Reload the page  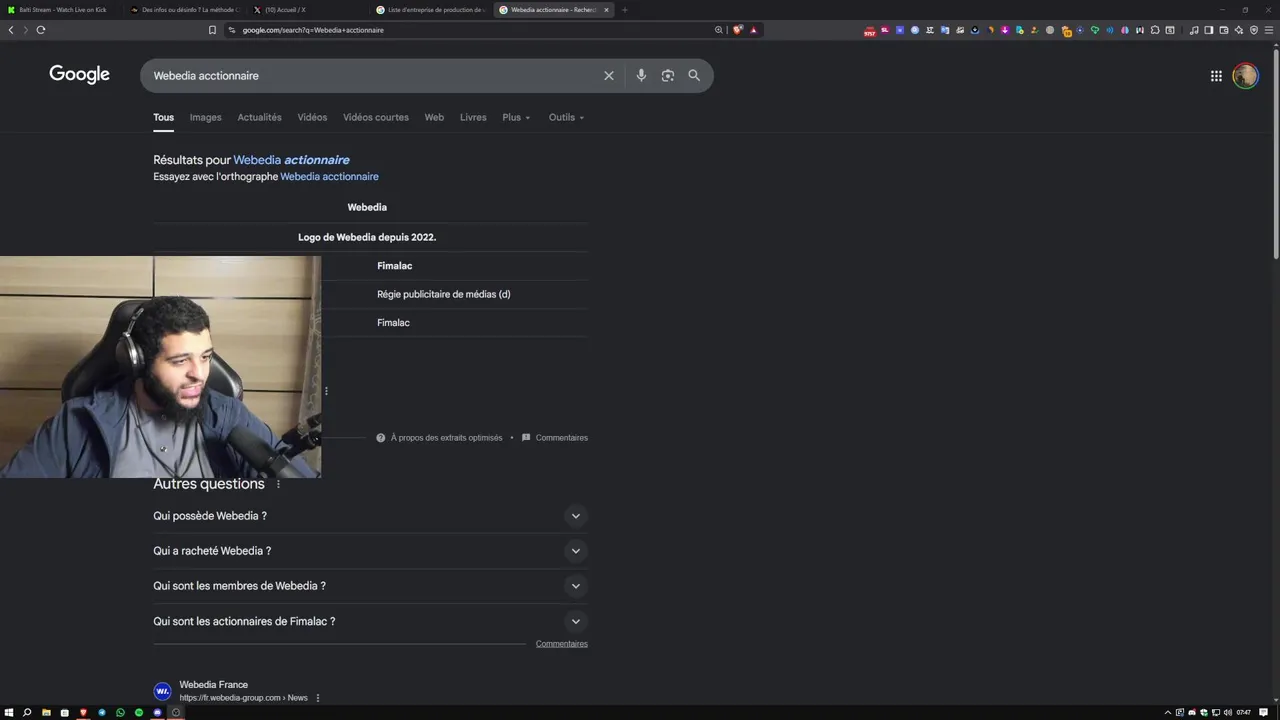coord(41,30)
